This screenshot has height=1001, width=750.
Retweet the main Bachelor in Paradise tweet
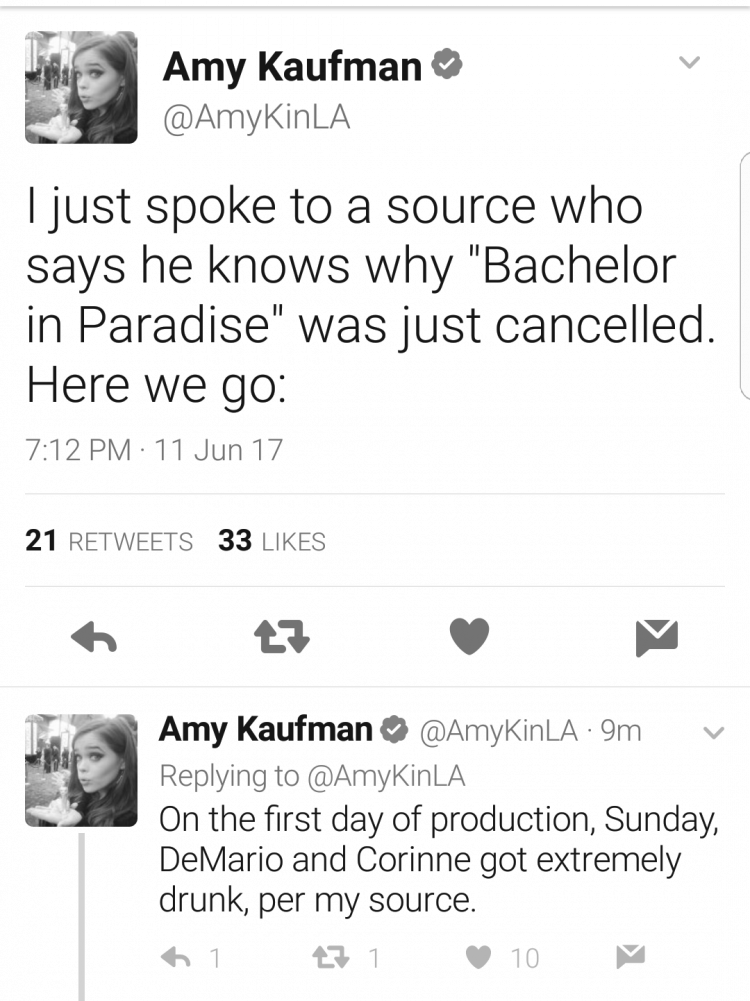point(281,637)
